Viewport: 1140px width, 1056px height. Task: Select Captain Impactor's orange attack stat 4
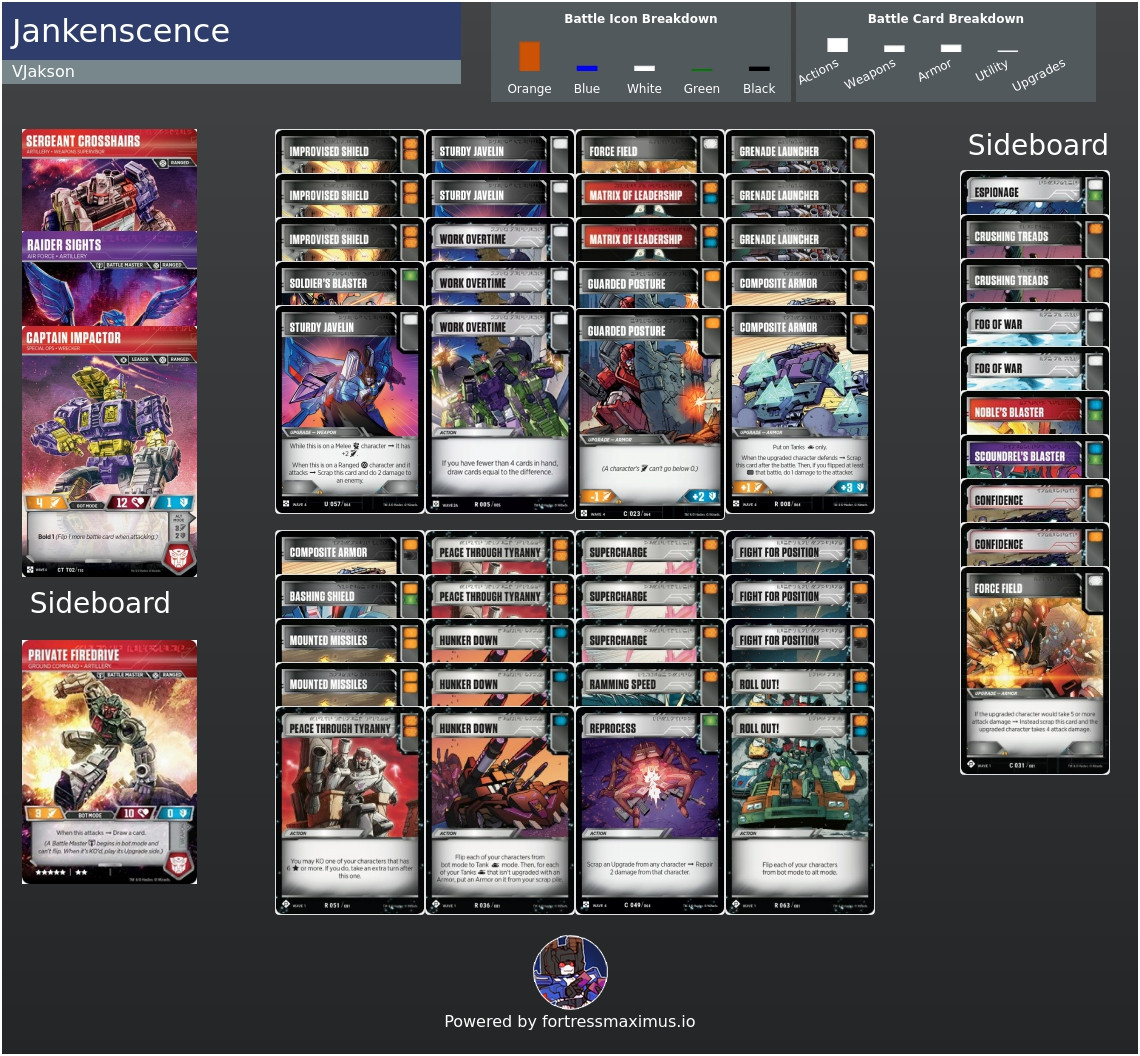tap(48, 503)
